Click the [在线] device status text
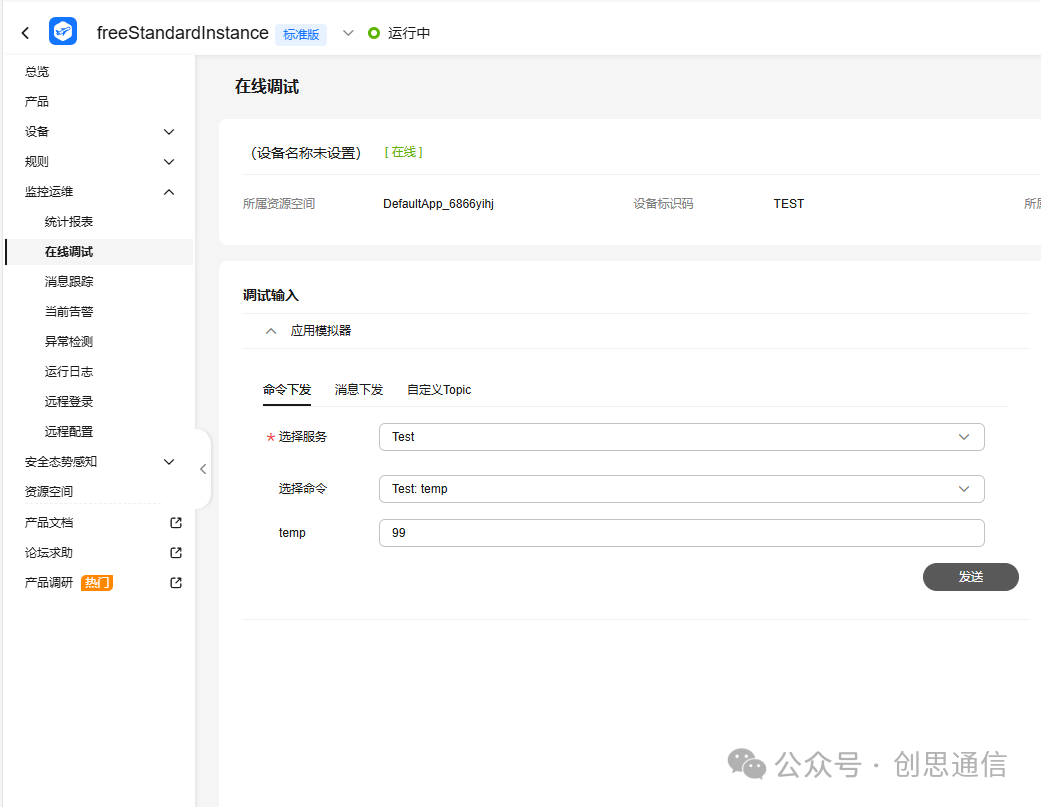Screen dimensions: 1041x807 [404, 152]
